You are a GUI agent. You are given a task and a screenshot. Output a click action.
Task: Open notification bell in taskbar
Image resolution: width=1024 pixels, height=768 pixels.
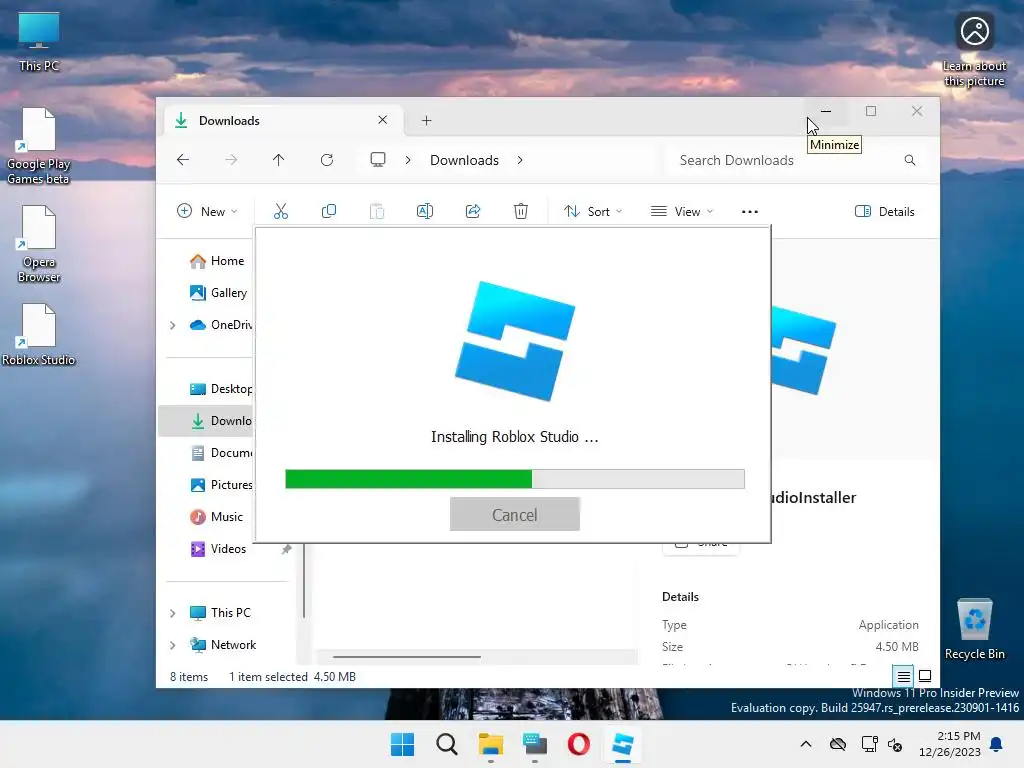[x=997, y=744]
